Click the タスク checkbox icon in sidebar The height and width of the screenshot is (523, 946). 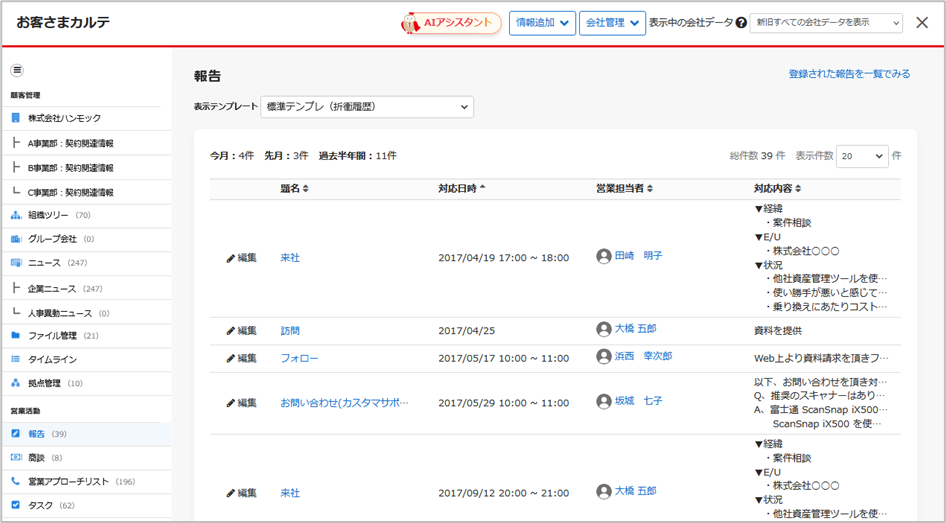(16, 505)
